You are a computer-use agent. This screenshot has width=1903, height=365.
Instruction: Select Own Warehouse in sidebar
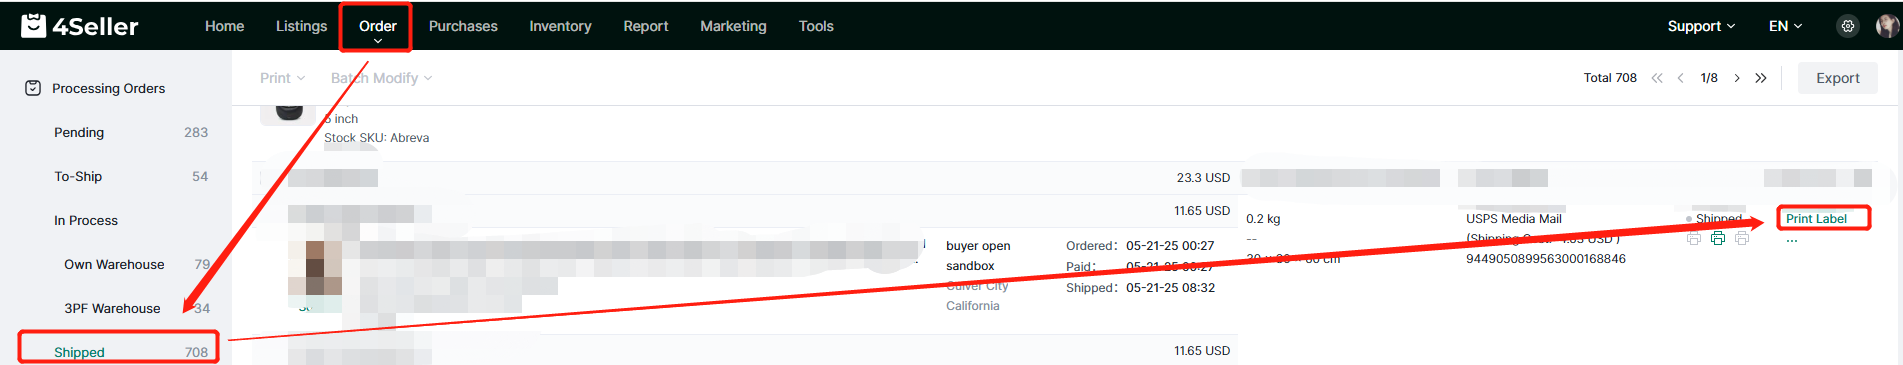click(x=114, y=264)
